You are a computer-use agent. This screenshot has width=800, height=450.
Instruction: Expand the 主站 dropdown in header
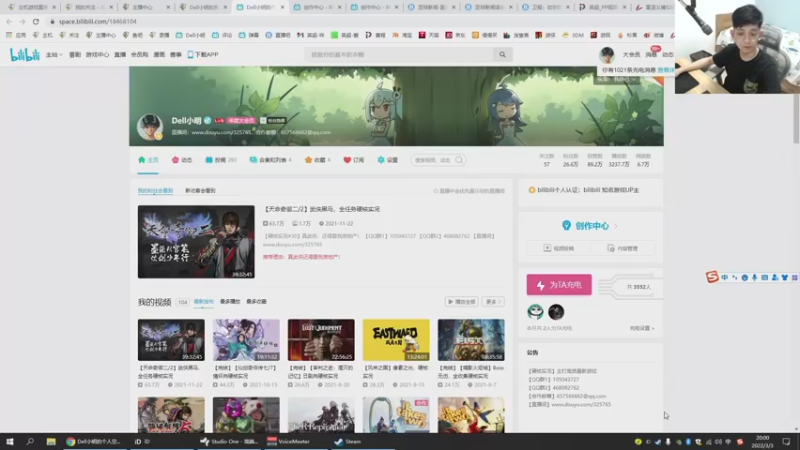click(54, 55)
